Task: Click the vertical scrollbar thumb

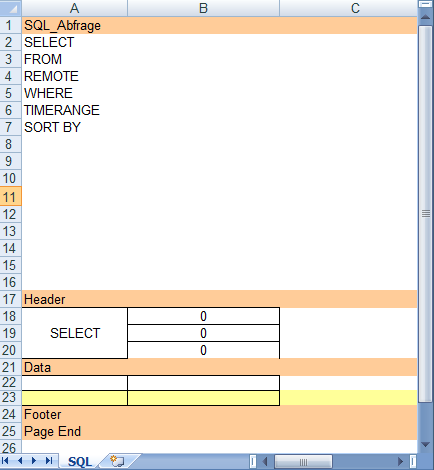Action: tap(425, 213)
